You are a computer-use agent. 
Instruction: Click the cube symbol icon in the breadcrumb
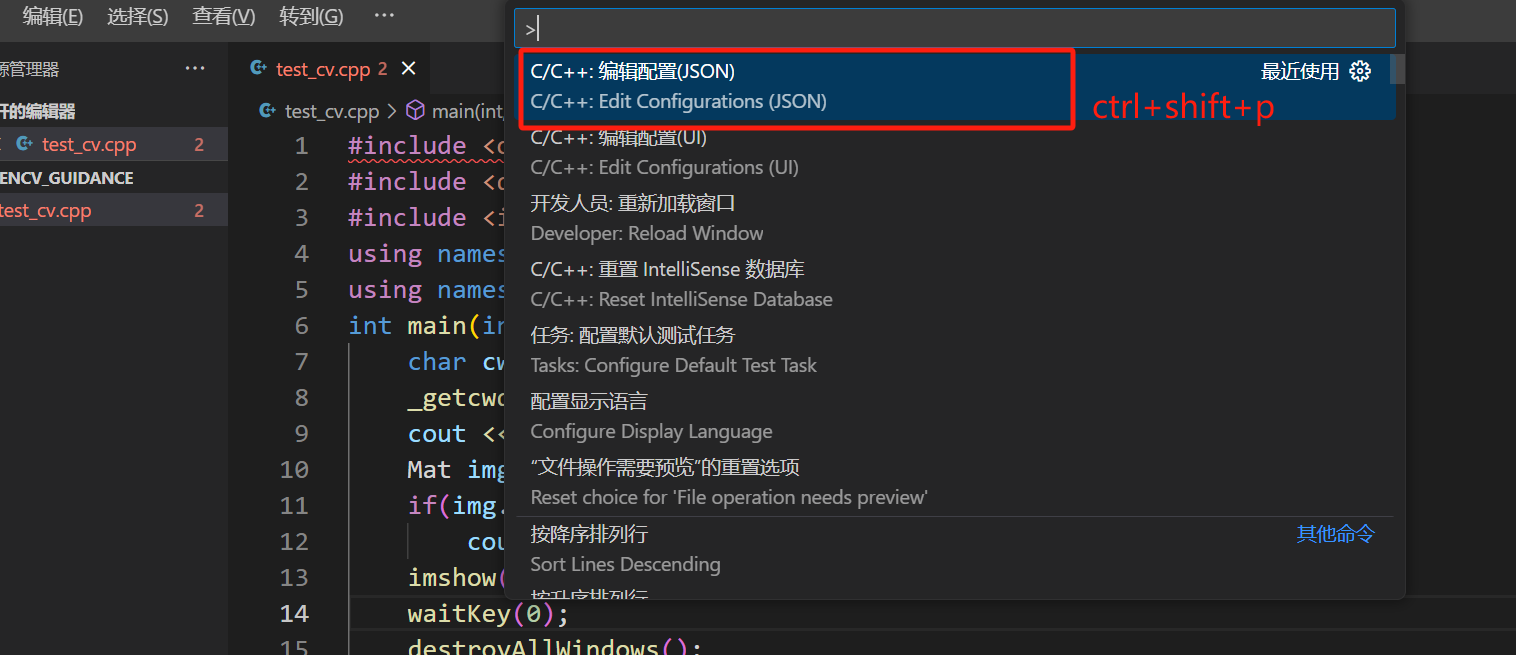(415, 111)
